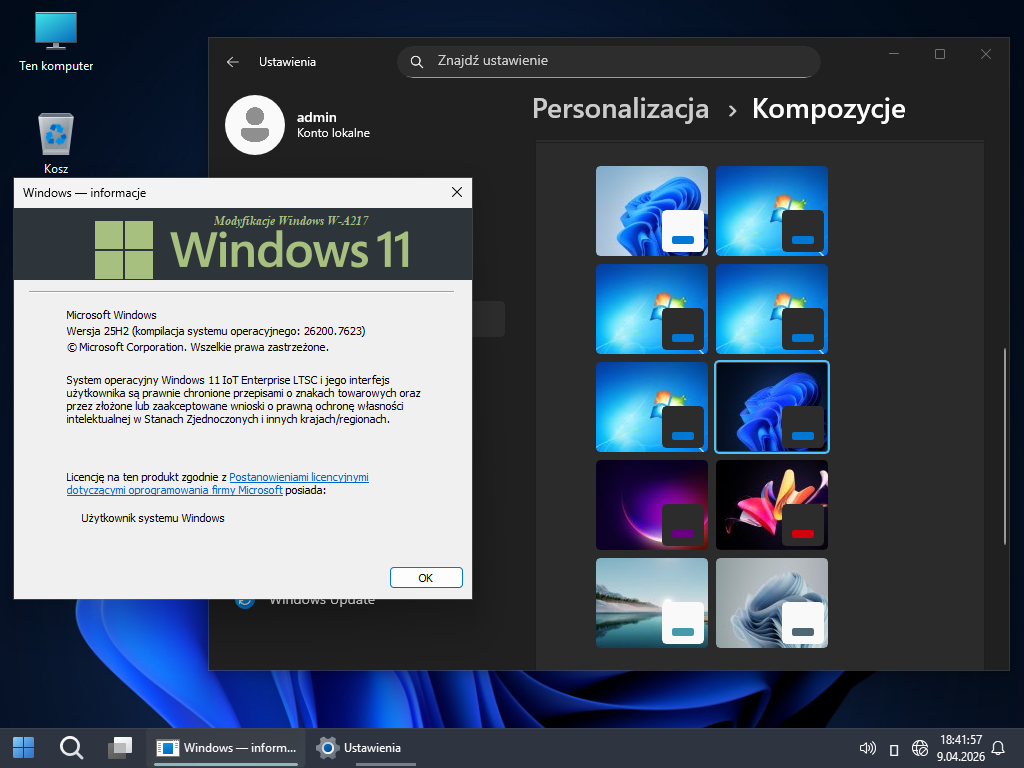Click the Windows Start button
1024x768 pixels.
24,747
